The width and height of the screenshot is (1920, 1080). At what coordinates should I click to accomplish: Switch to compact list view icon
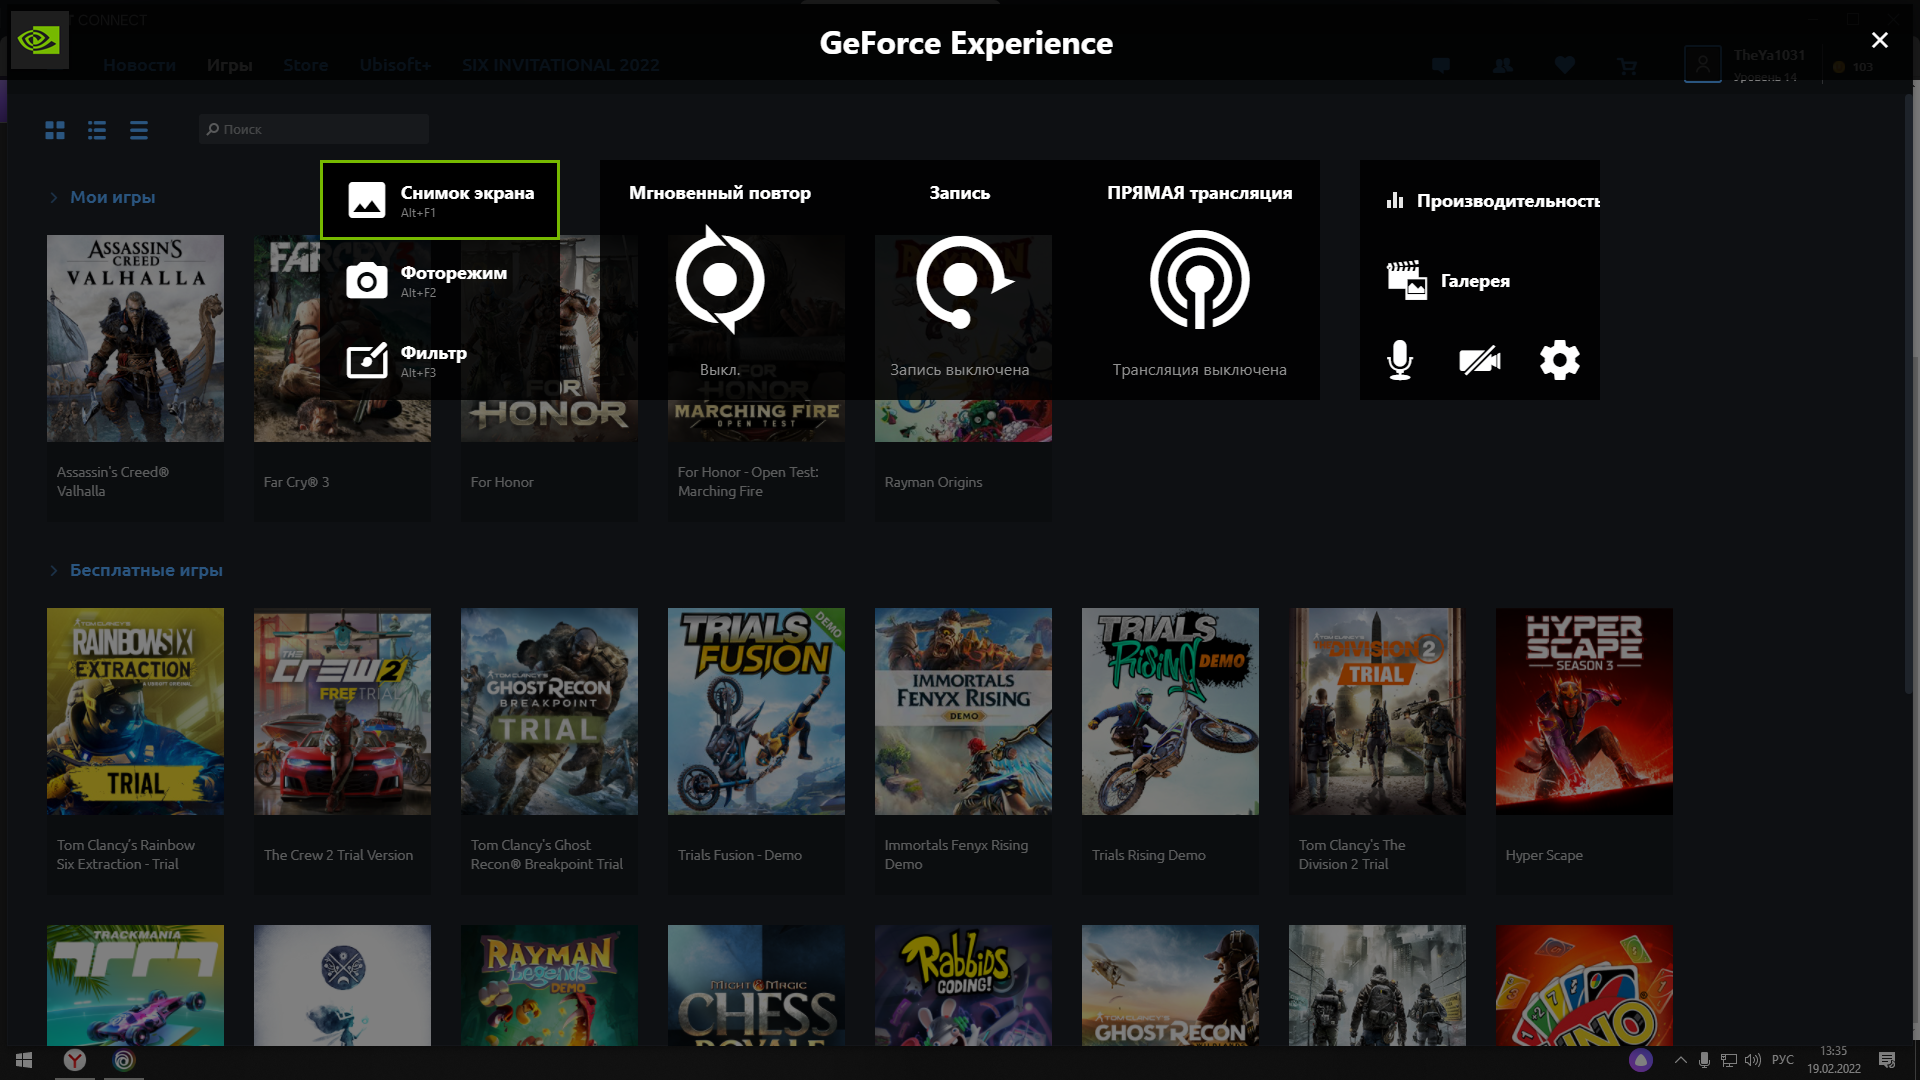tap(139, 130)
